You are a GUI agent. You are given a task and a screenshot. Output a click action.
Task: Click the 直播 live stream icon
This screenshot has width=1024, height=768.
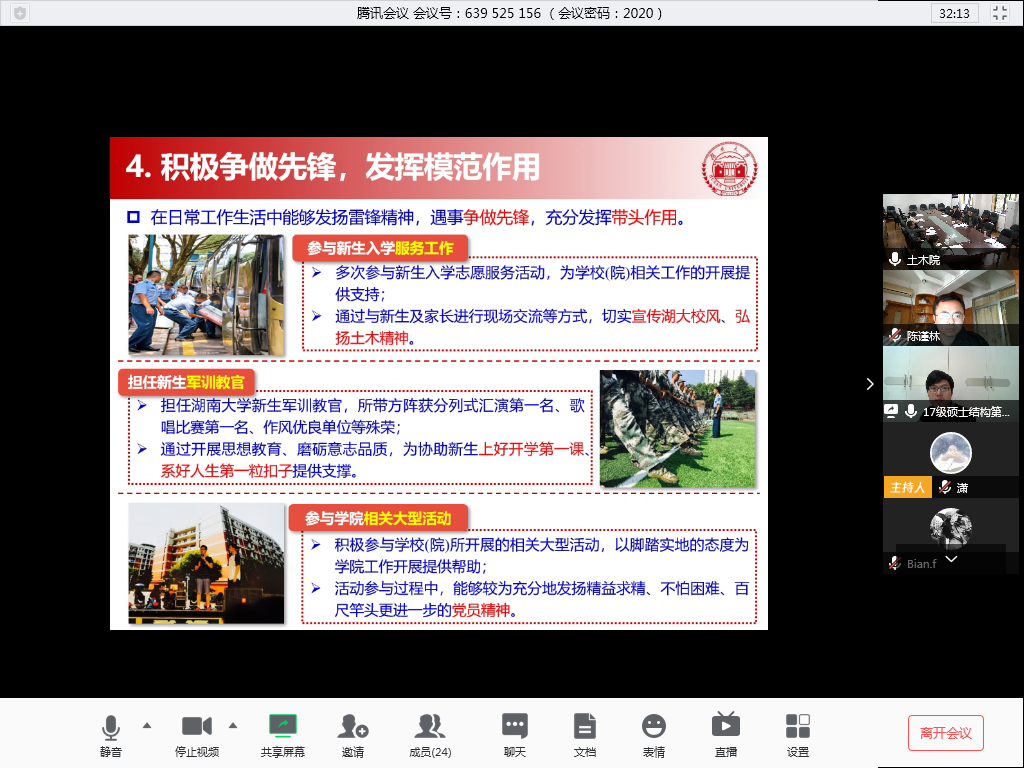click(x=725, y=733)
